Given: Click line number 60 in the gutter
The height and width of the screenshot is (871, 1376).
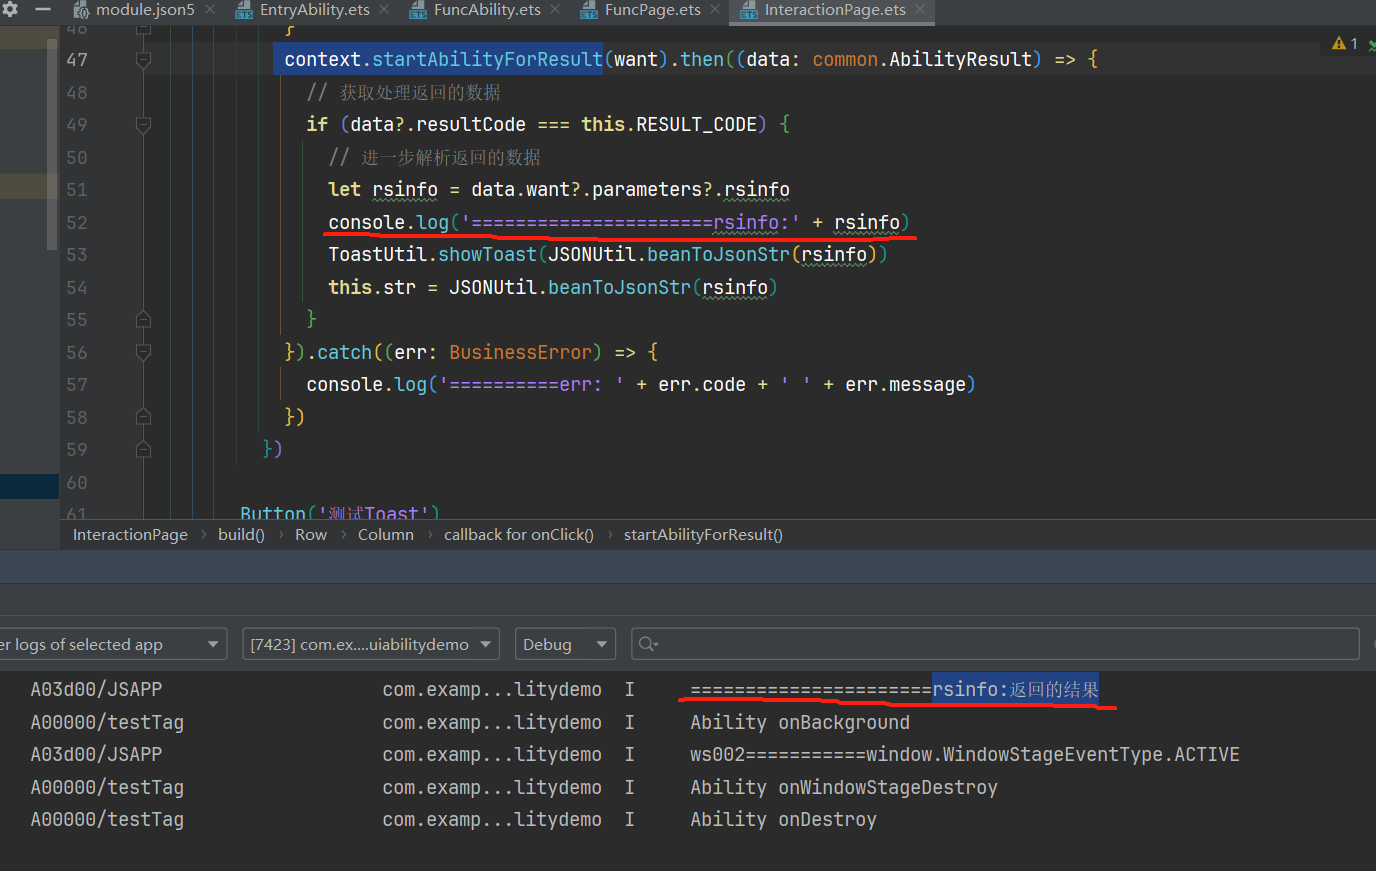Looking at the screenshot, I should (77, 482).
